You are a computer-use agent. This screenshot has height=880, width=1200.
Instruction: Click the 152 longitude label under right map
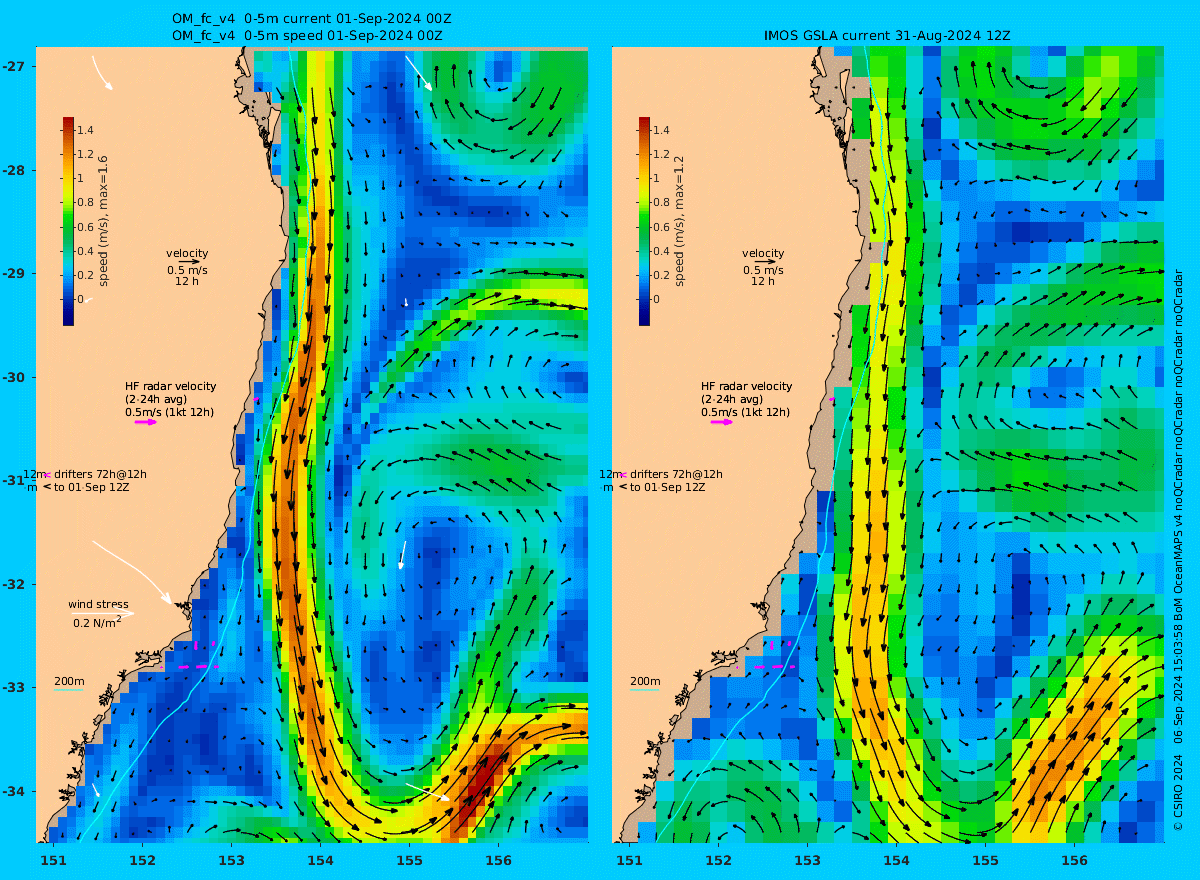point(718,860)
